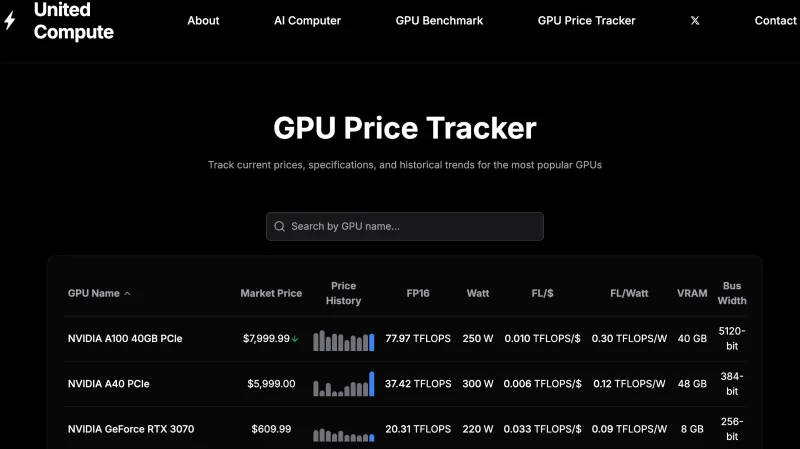Click the United Compute home link
The height and width of the screenshot is (449, 800).
click(x=73, y=21)
